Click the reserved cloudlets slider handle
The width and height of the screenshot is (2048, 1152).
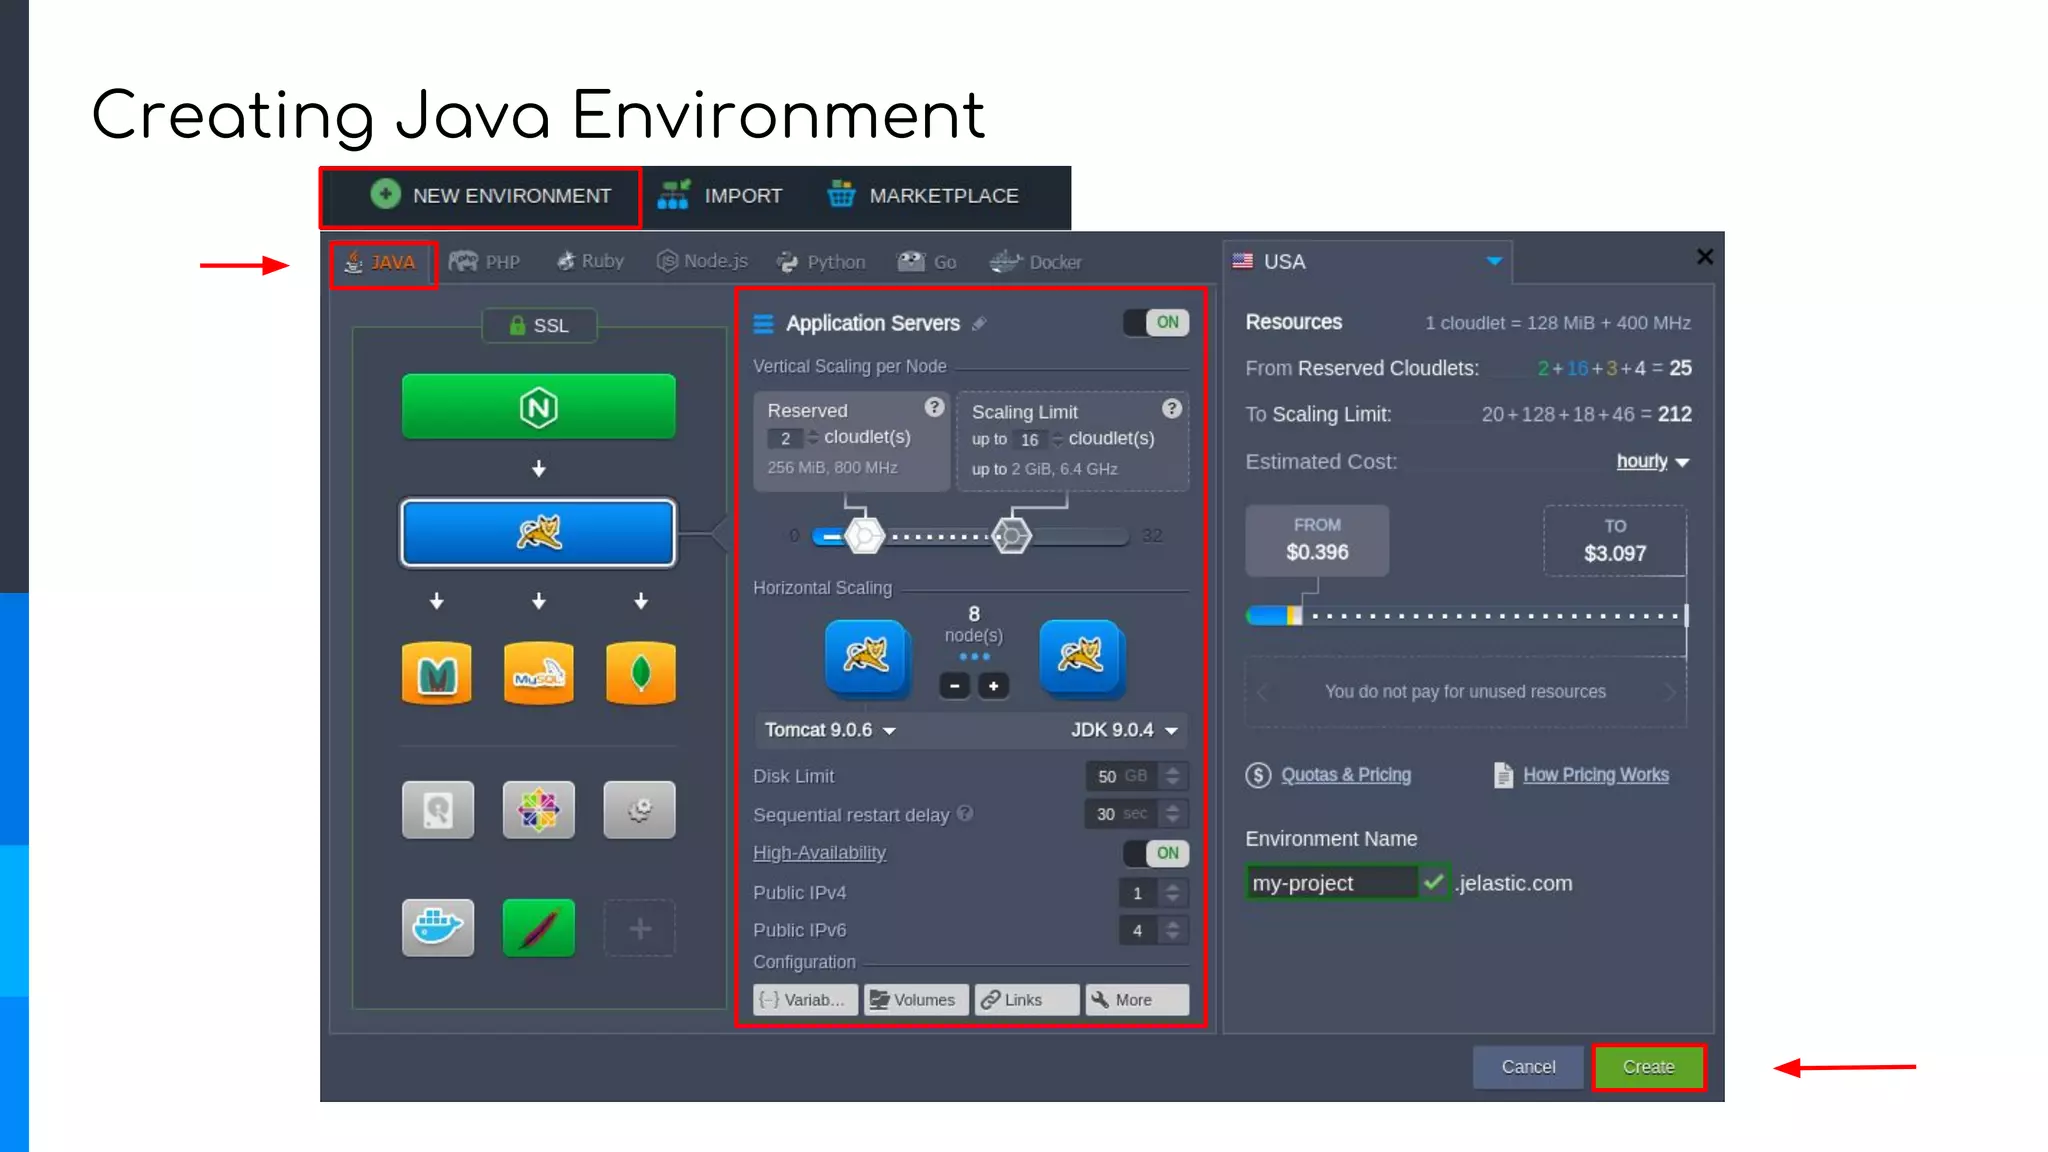pos(864,536)
